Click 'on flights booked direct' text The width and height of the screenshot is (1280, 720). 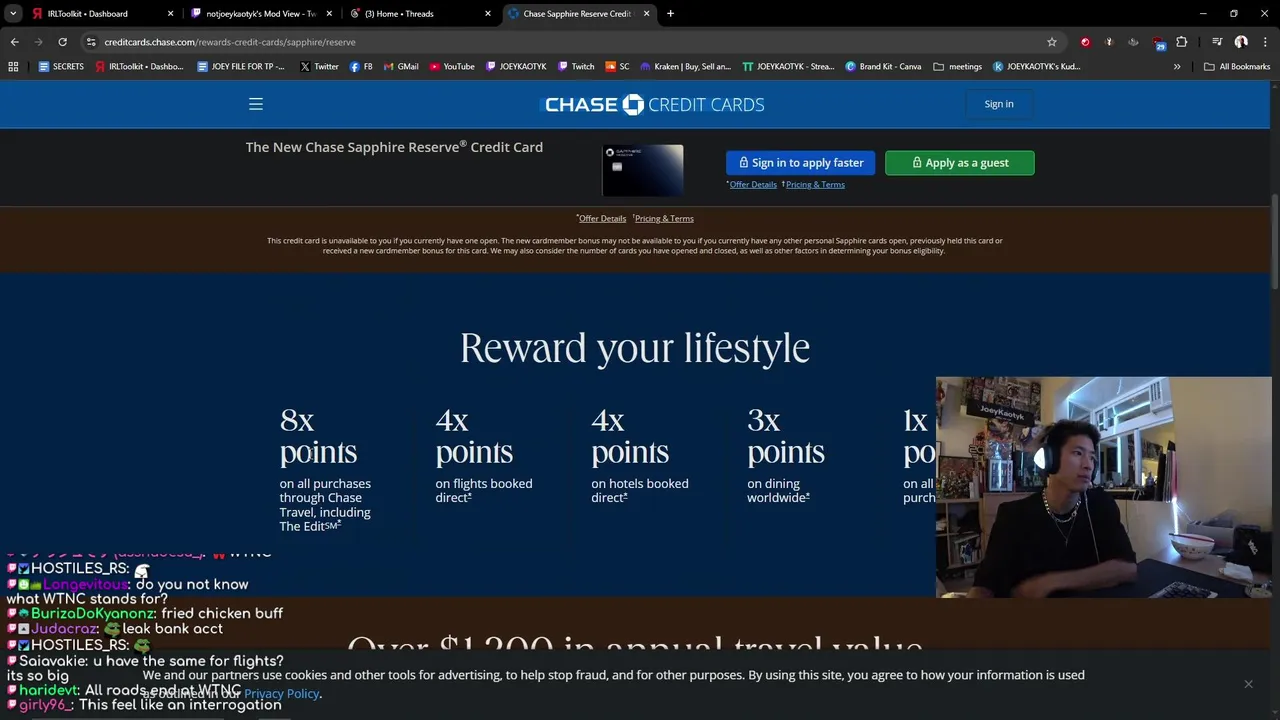[484, 491]
